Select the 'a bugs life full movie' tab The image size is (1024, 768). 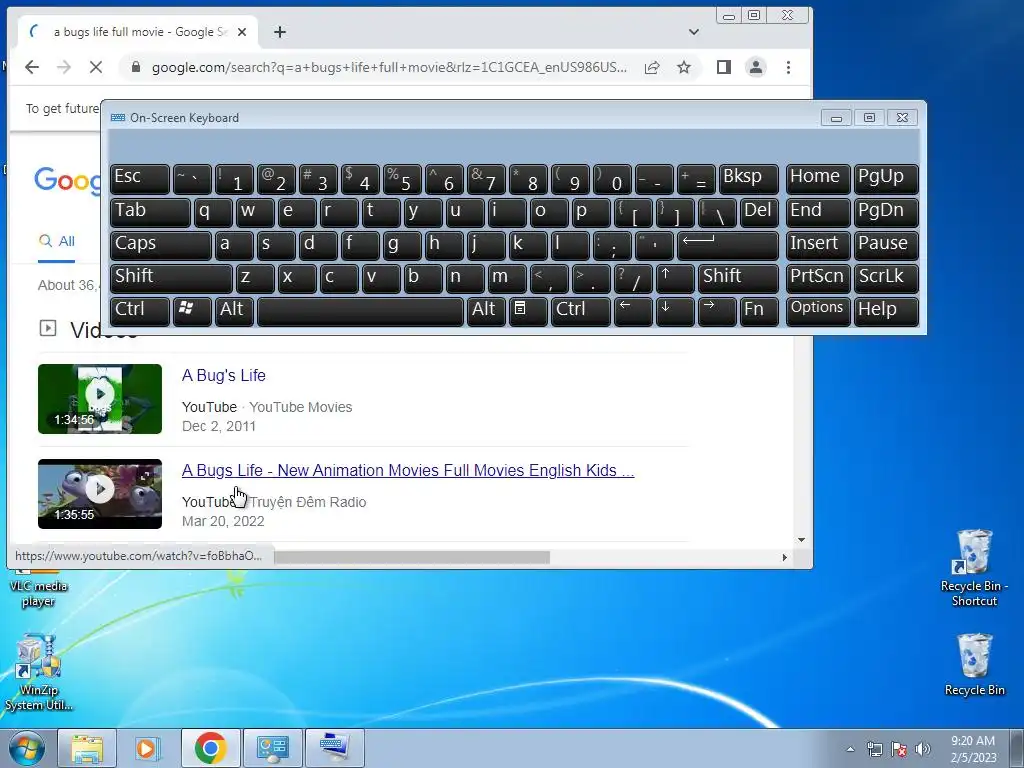[138, 32]
